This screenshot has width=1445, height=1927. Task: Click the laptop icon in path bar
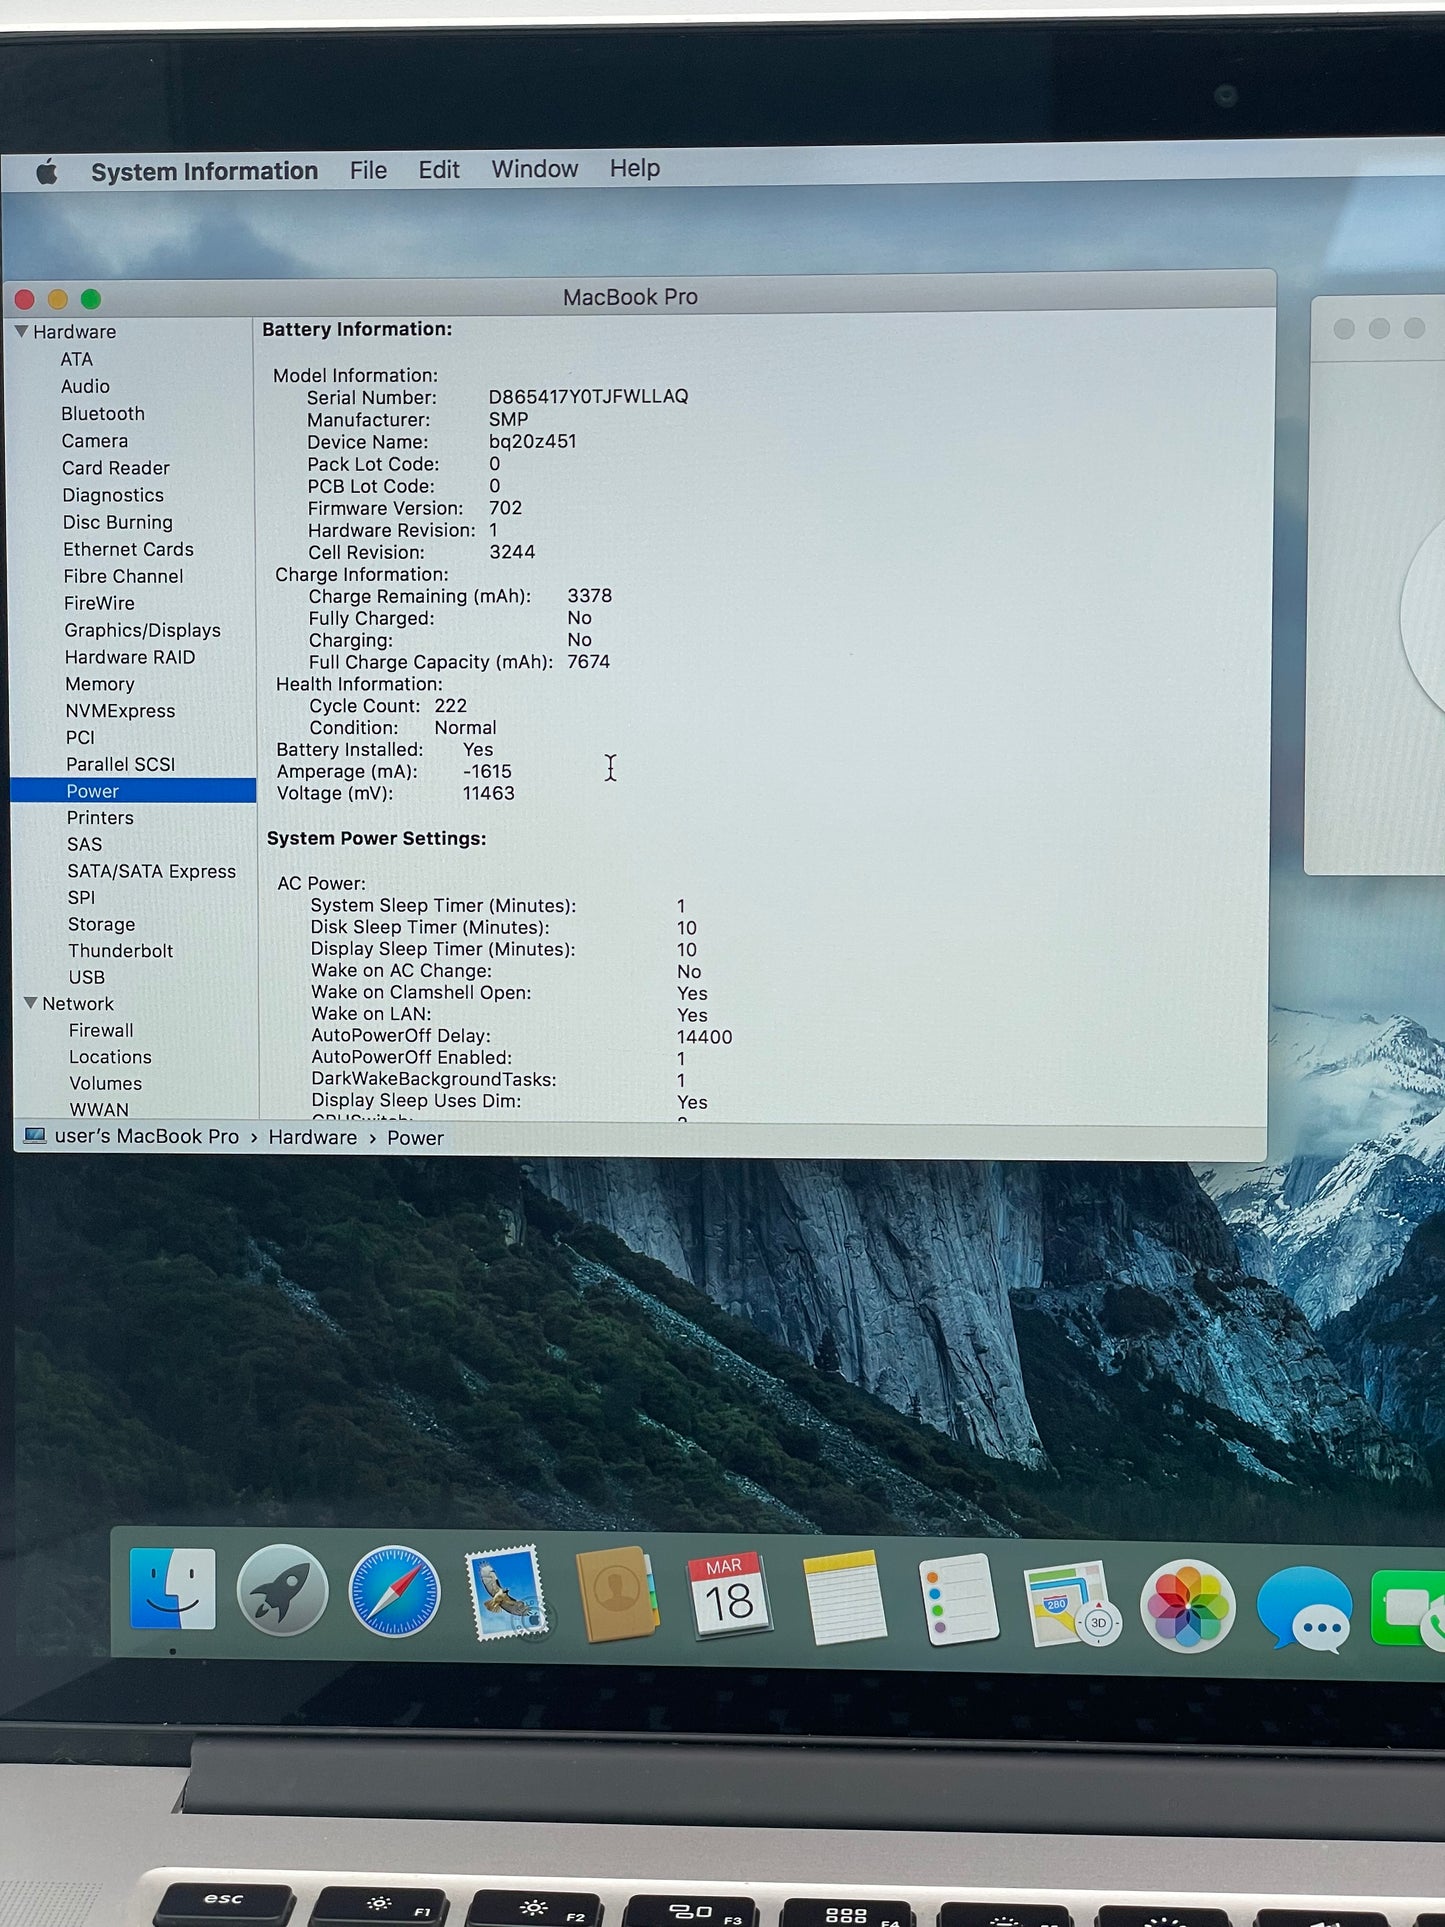pos(35,1136)
